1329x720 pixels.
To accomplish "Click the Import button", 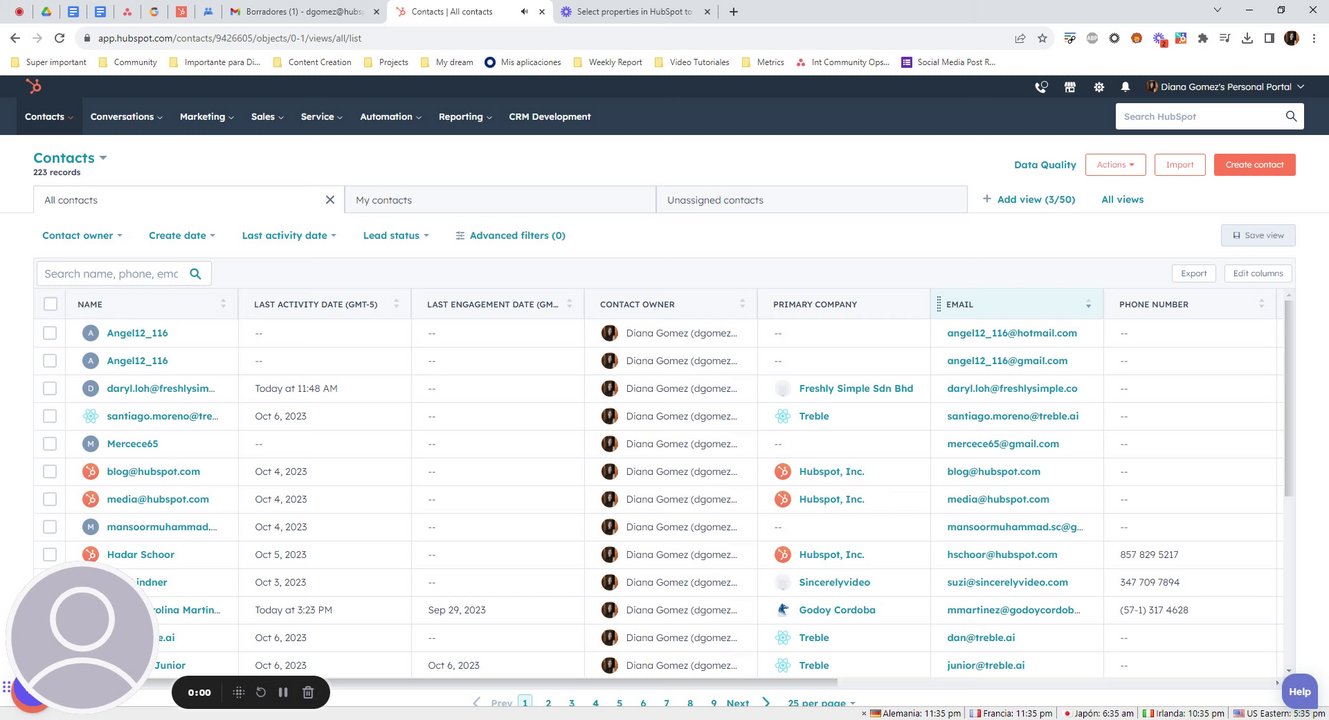I will [1180, 165].
